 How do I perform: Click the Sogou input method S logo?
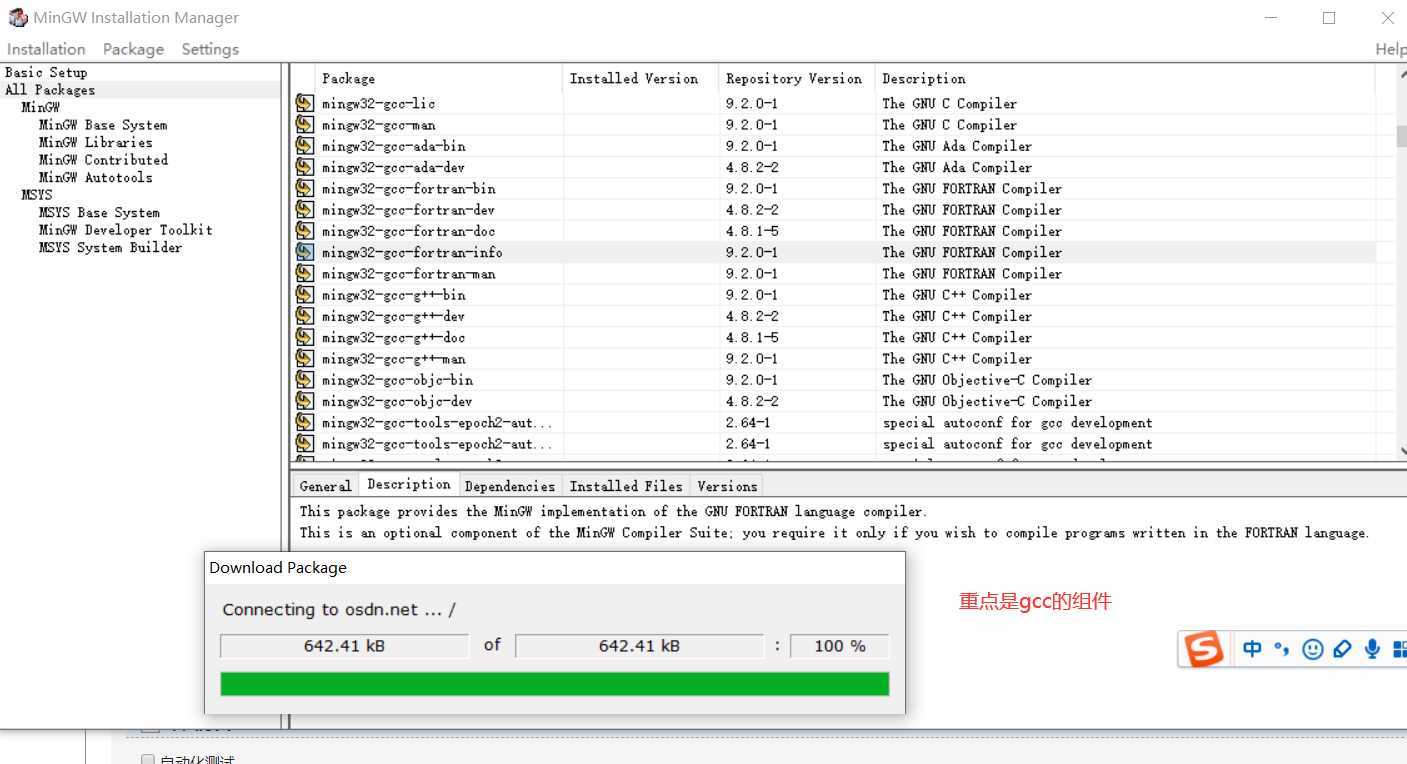(1203, 649)
